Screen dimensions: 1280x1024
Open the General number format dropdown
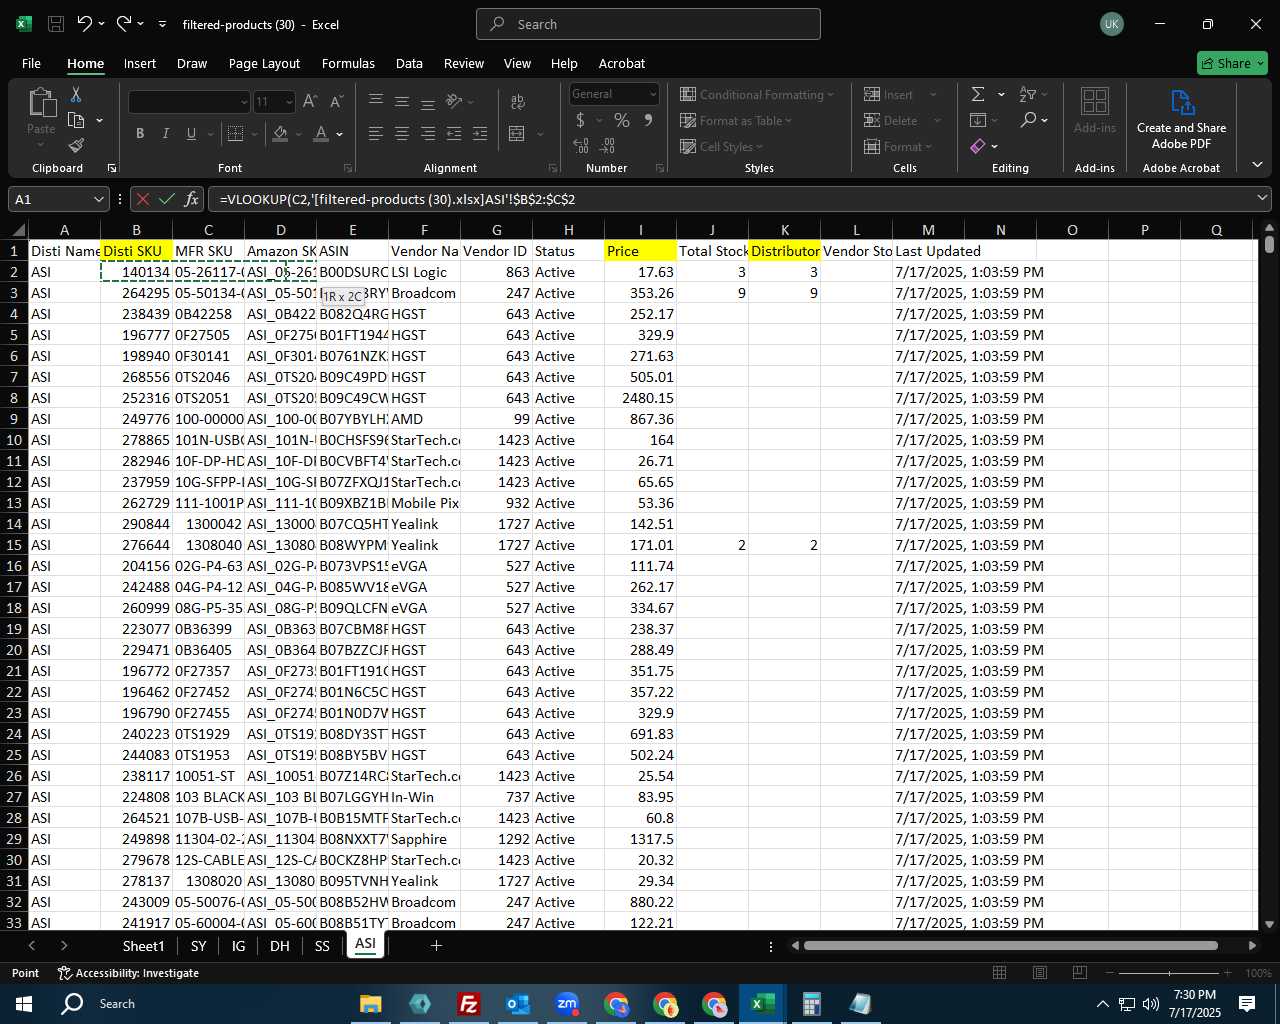click(653, 94)
